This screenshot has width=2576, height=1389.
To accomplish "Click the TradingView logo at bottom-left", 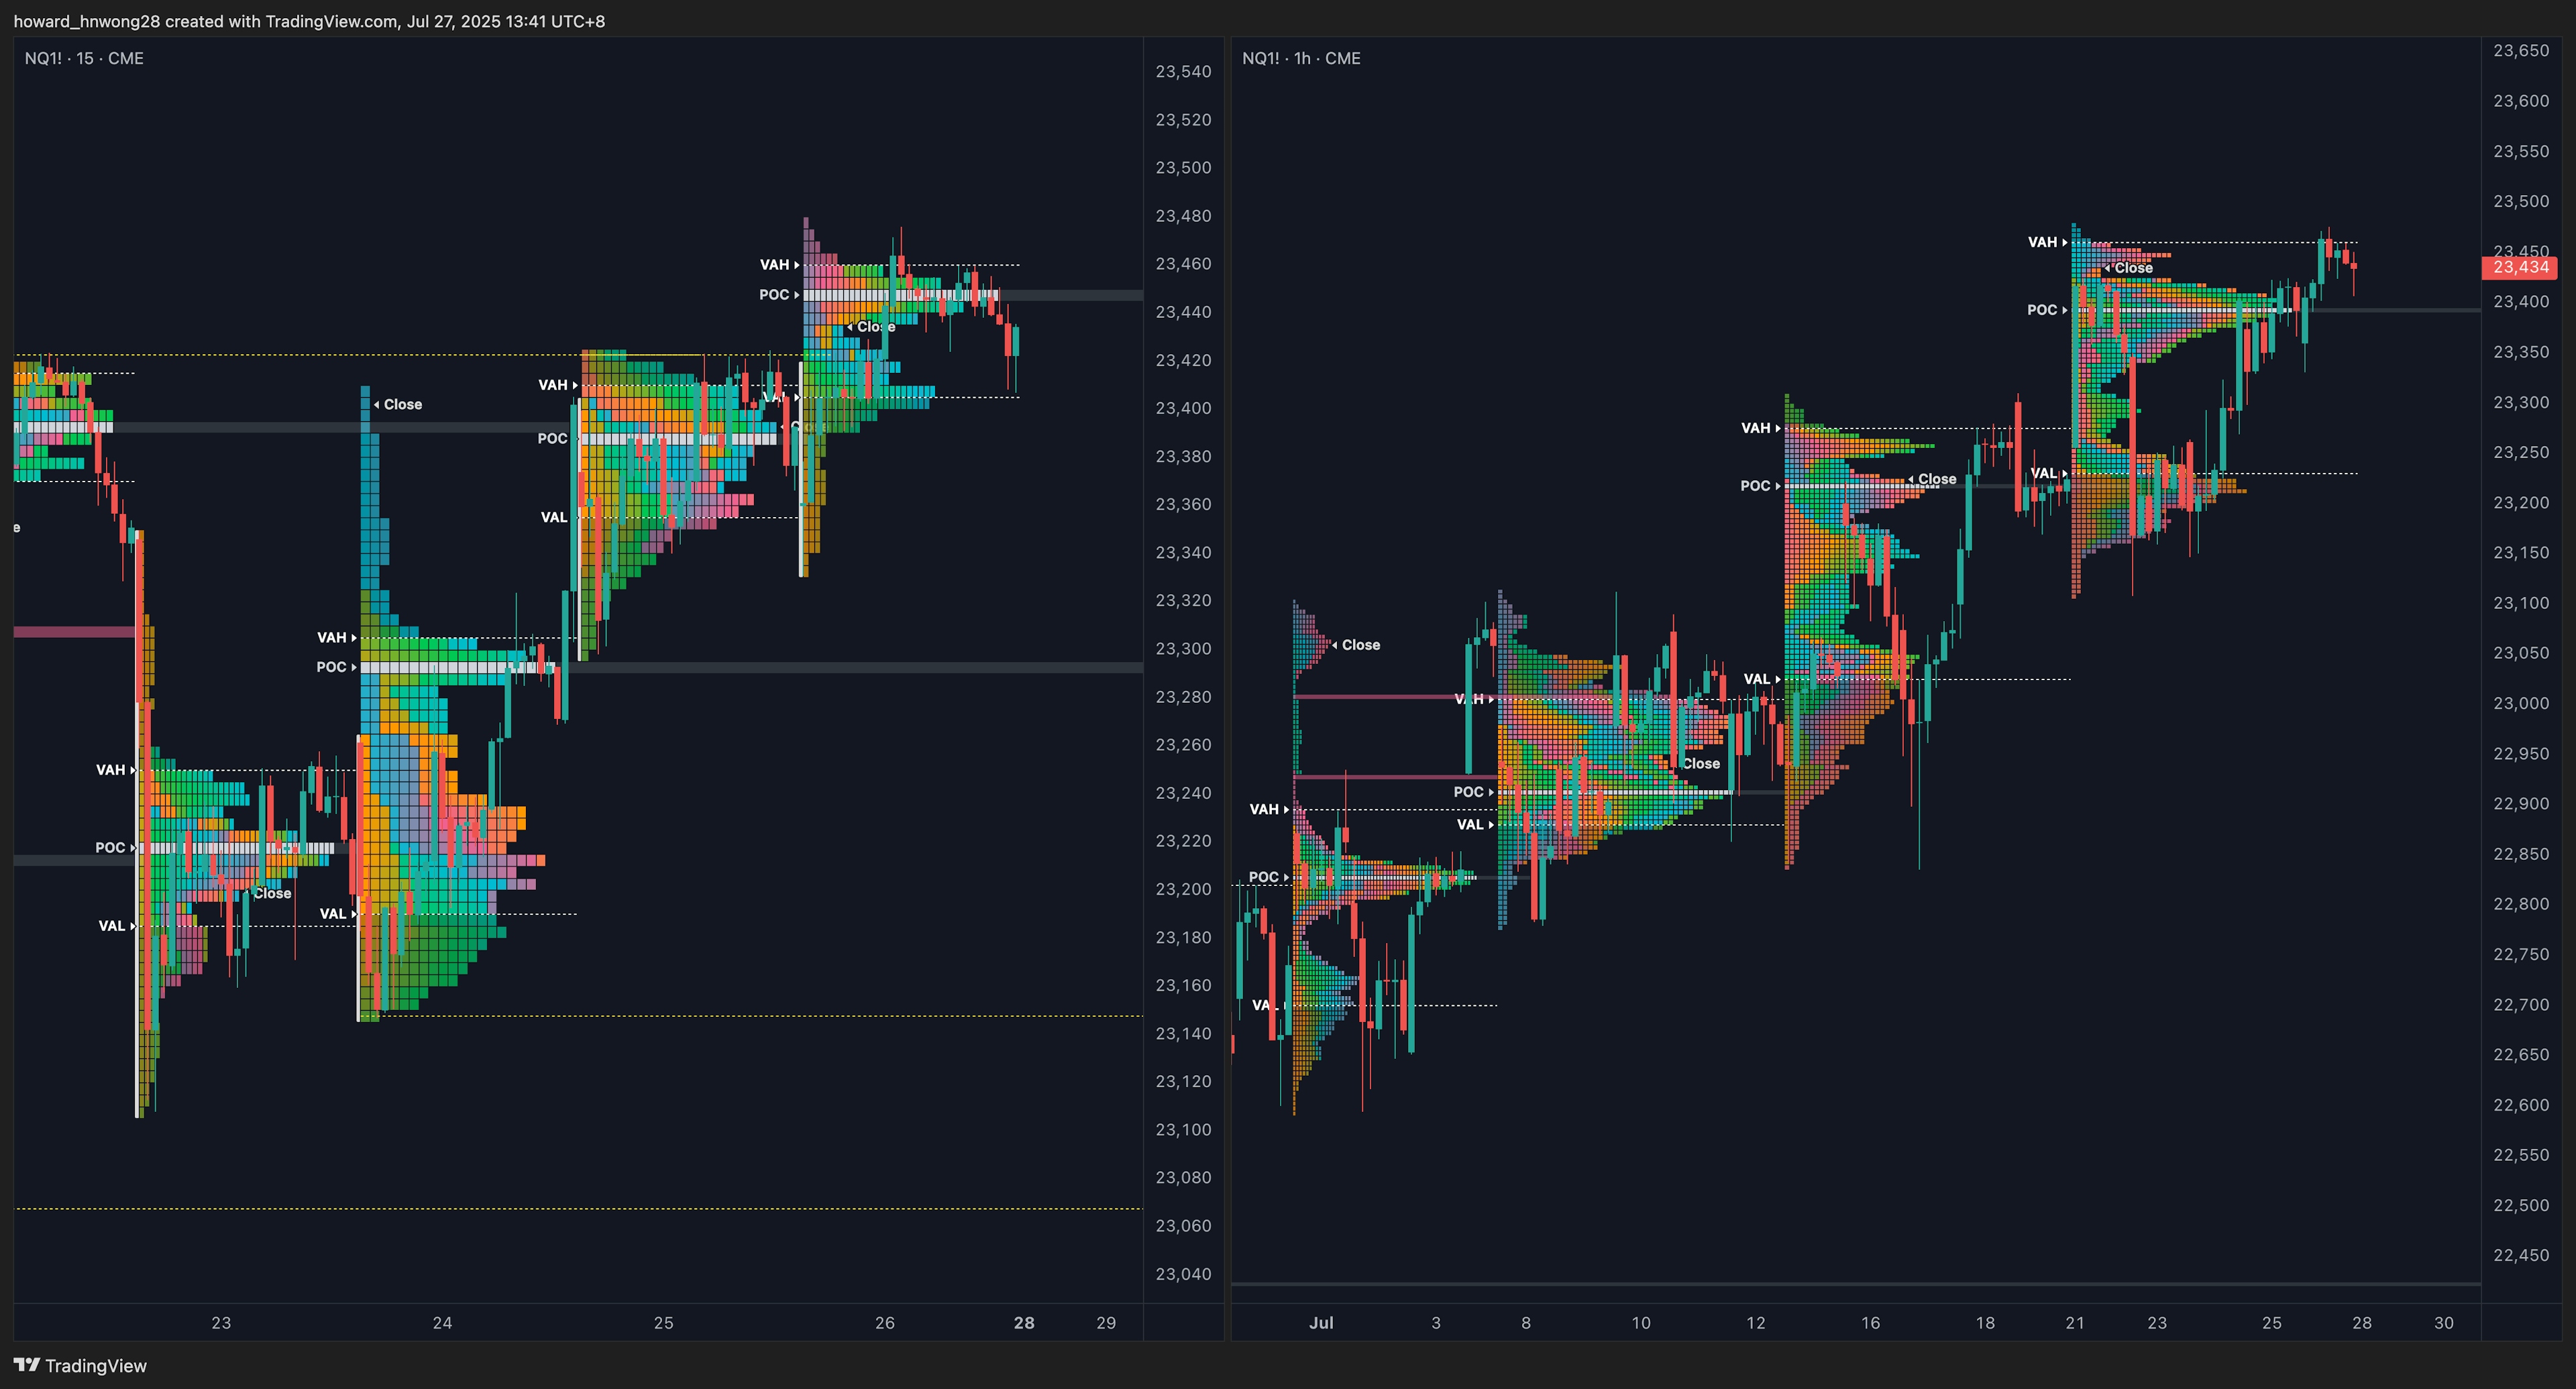I will coord(80,1365).
